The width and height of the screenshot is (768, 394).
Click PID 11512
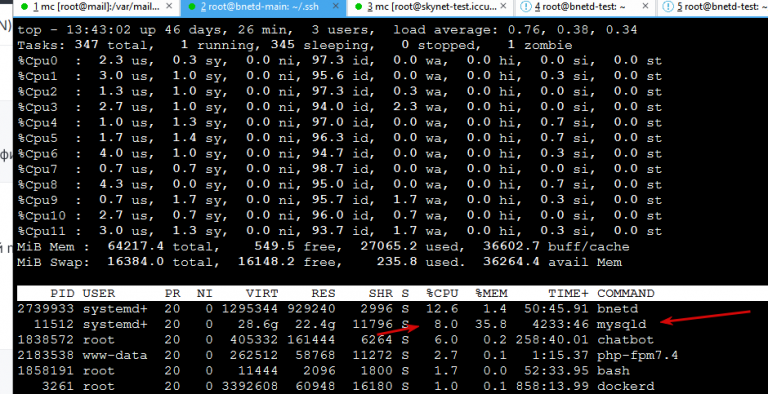coord(54,324)
